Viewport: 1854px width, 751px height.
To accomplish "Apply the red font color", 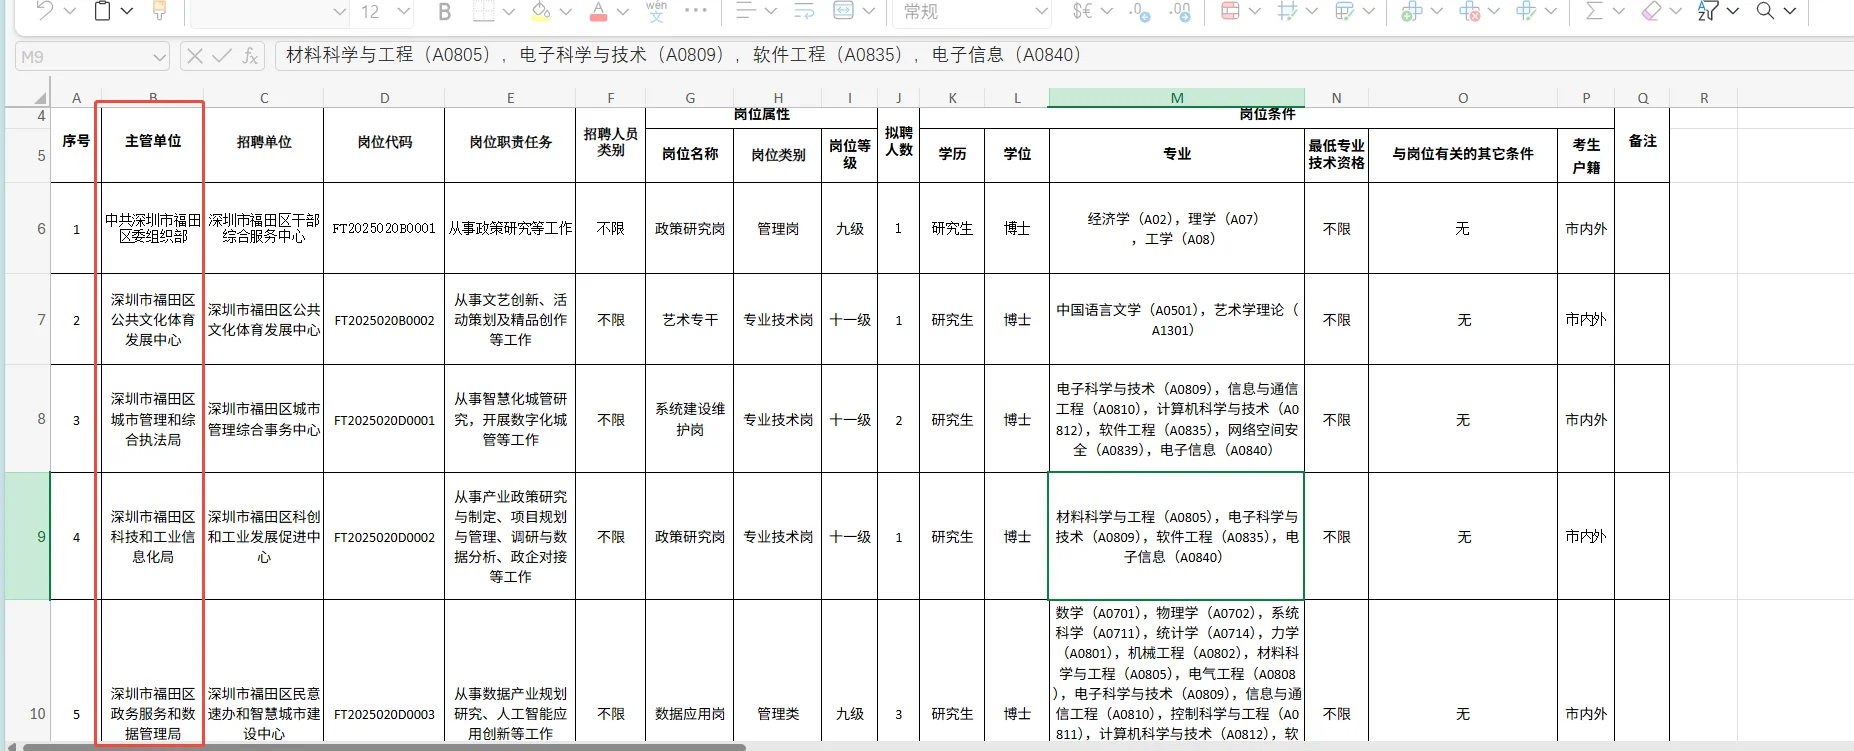I will pos(599,11).
